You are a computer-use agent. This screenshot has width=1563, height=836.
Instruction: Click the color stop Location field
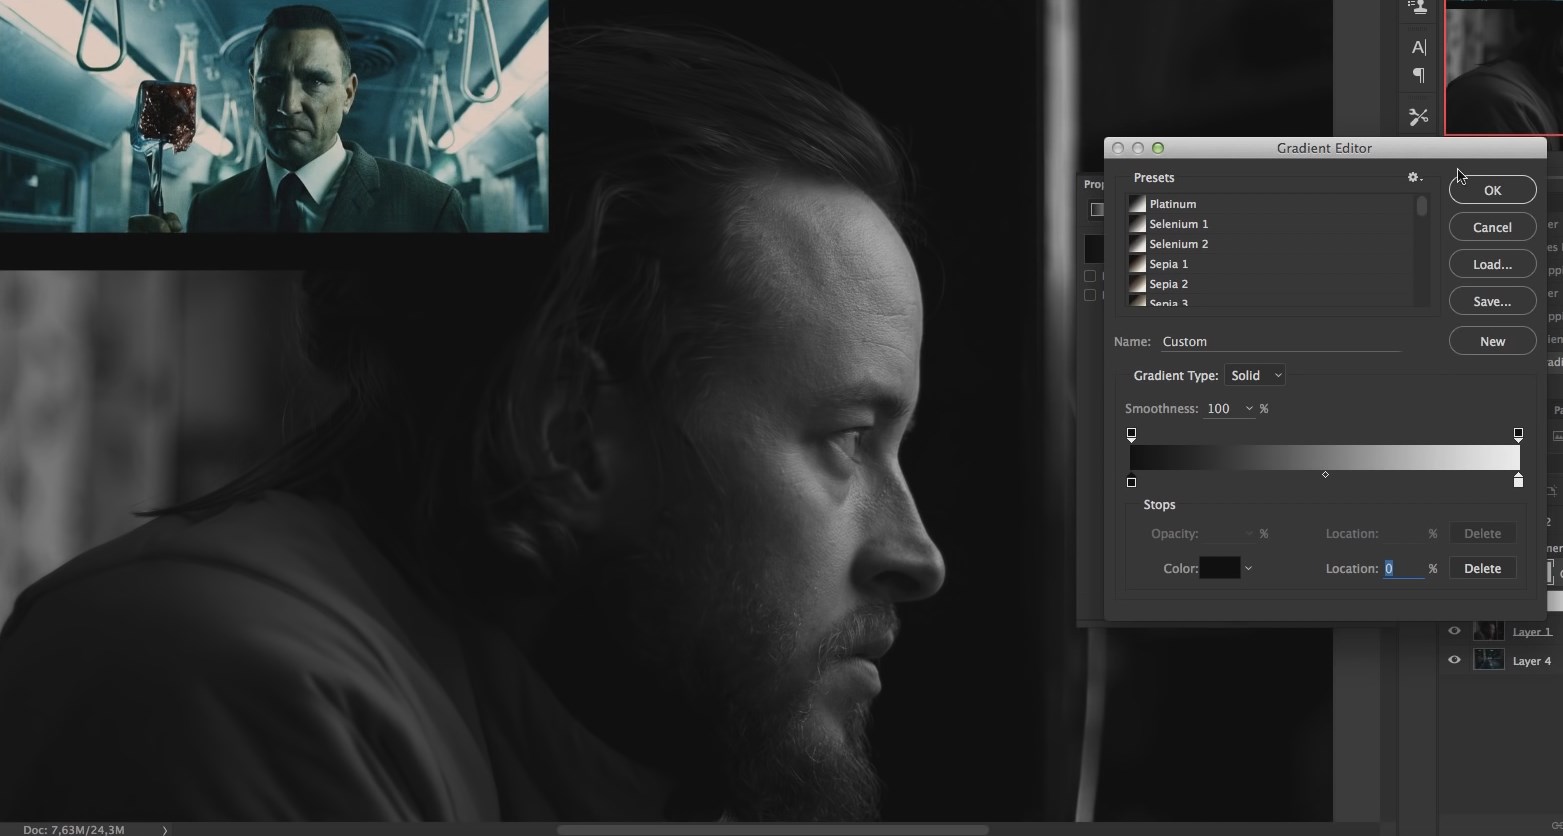pos(1403,568)
